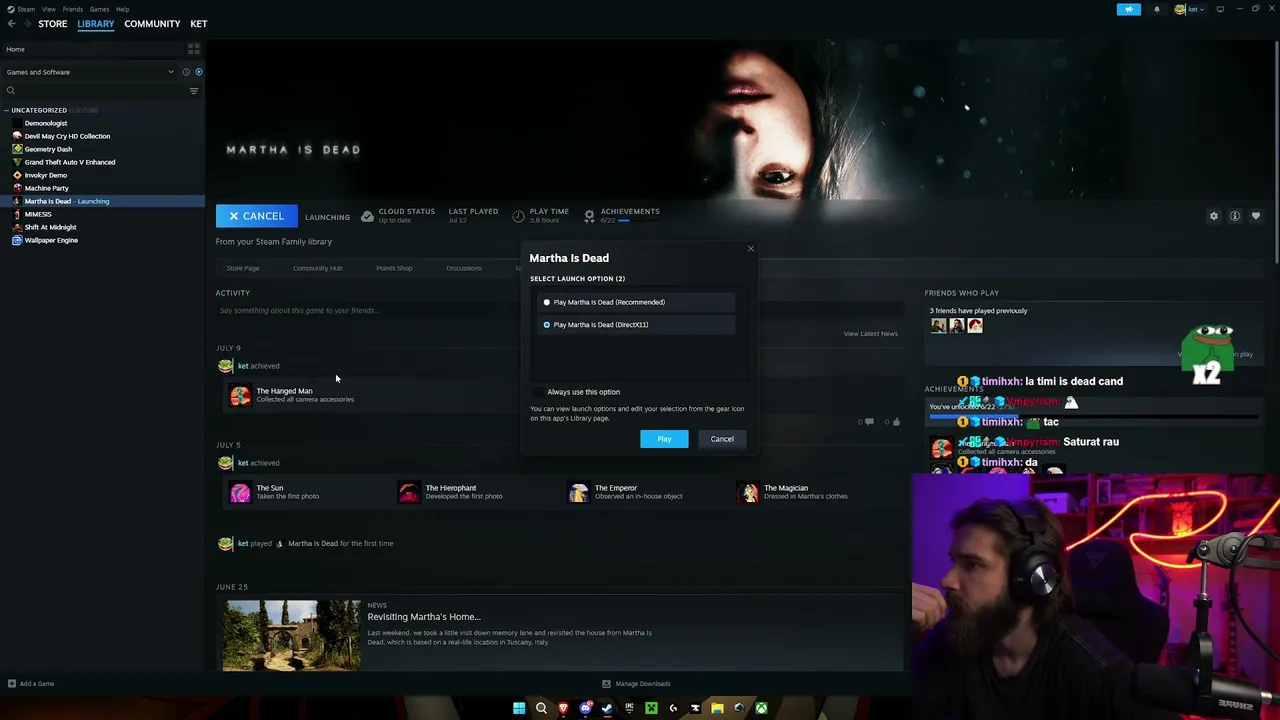1280x720 pixels.
Task: Open the Store Page link
Action: (243, 268)
